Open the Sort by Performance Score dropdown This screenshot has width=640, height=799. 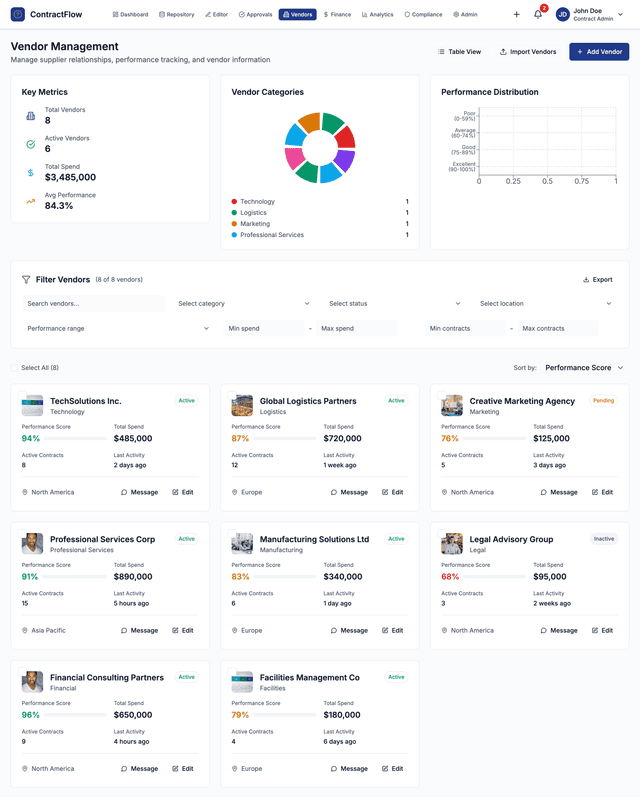[x=584, y=368]
